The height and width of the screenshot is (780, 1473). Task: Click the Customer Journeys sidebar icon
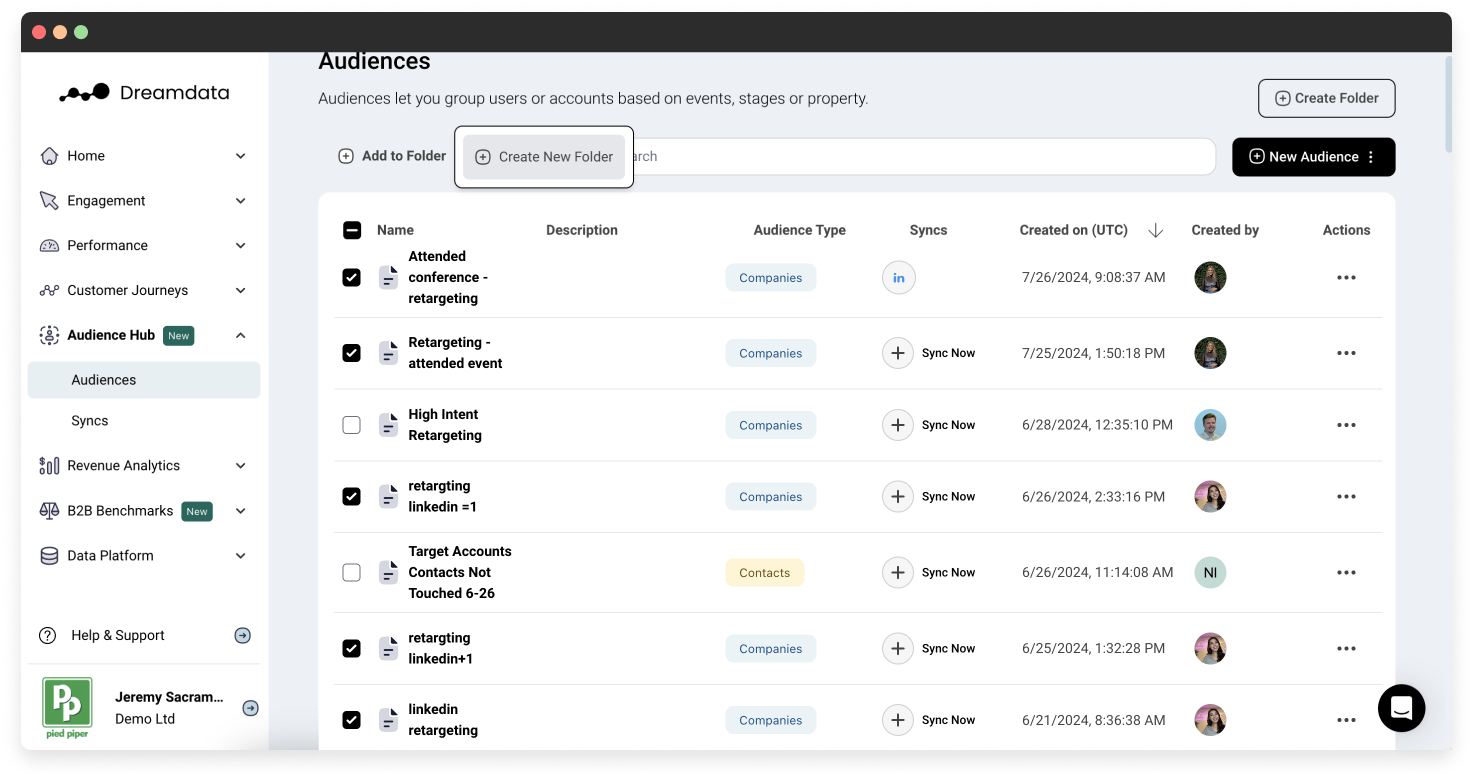48,290
